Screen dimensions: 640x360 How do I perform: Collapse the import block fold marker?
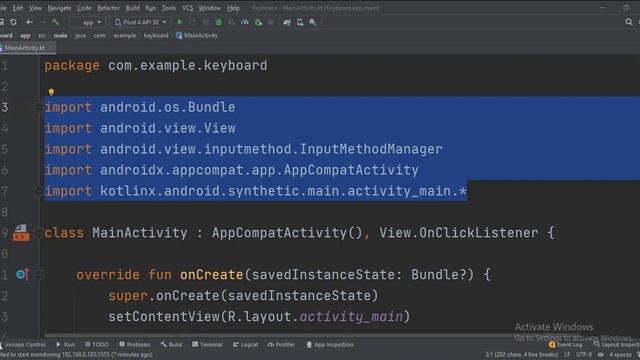tap(38, 108)
